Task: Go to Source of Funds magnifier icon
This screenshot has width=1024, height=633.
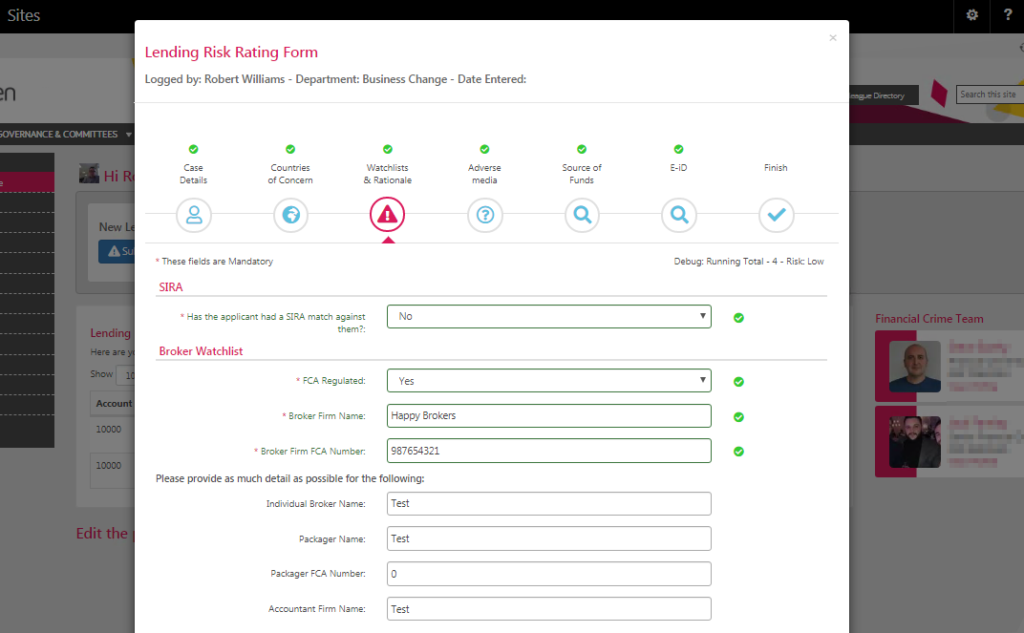Action: [x=581, y=214]
